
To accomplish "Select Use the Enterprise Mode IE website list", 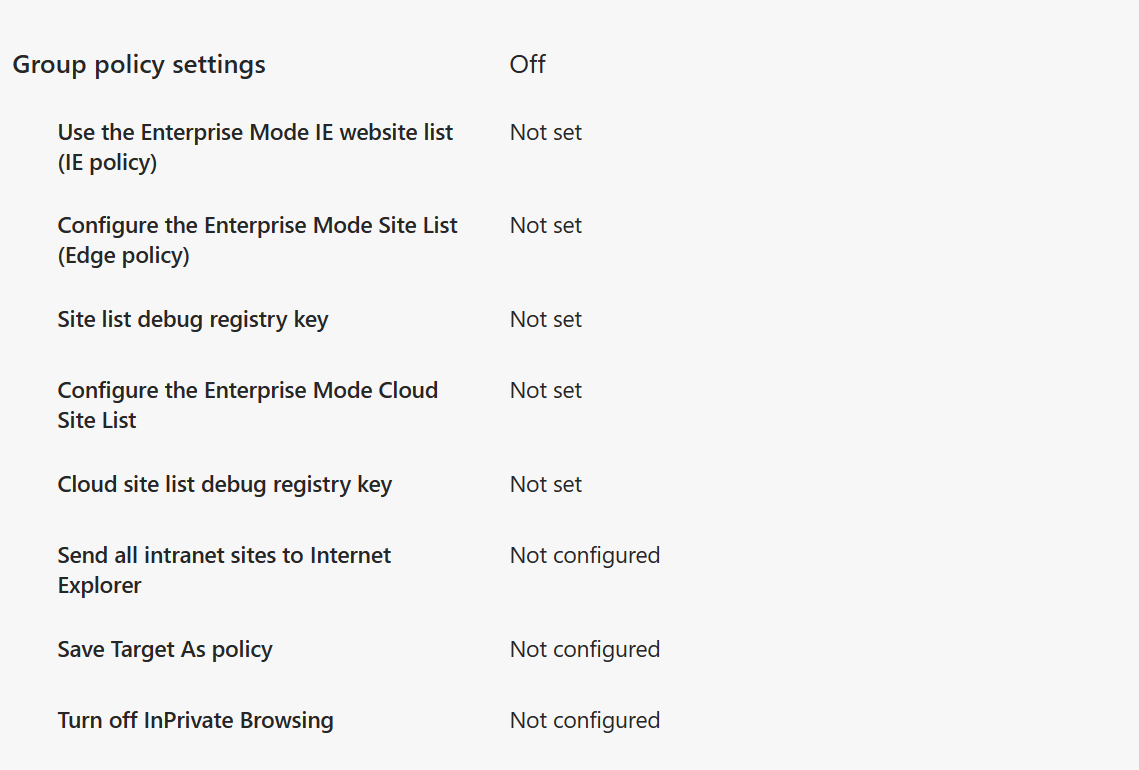I will click(x=255, y=147).
